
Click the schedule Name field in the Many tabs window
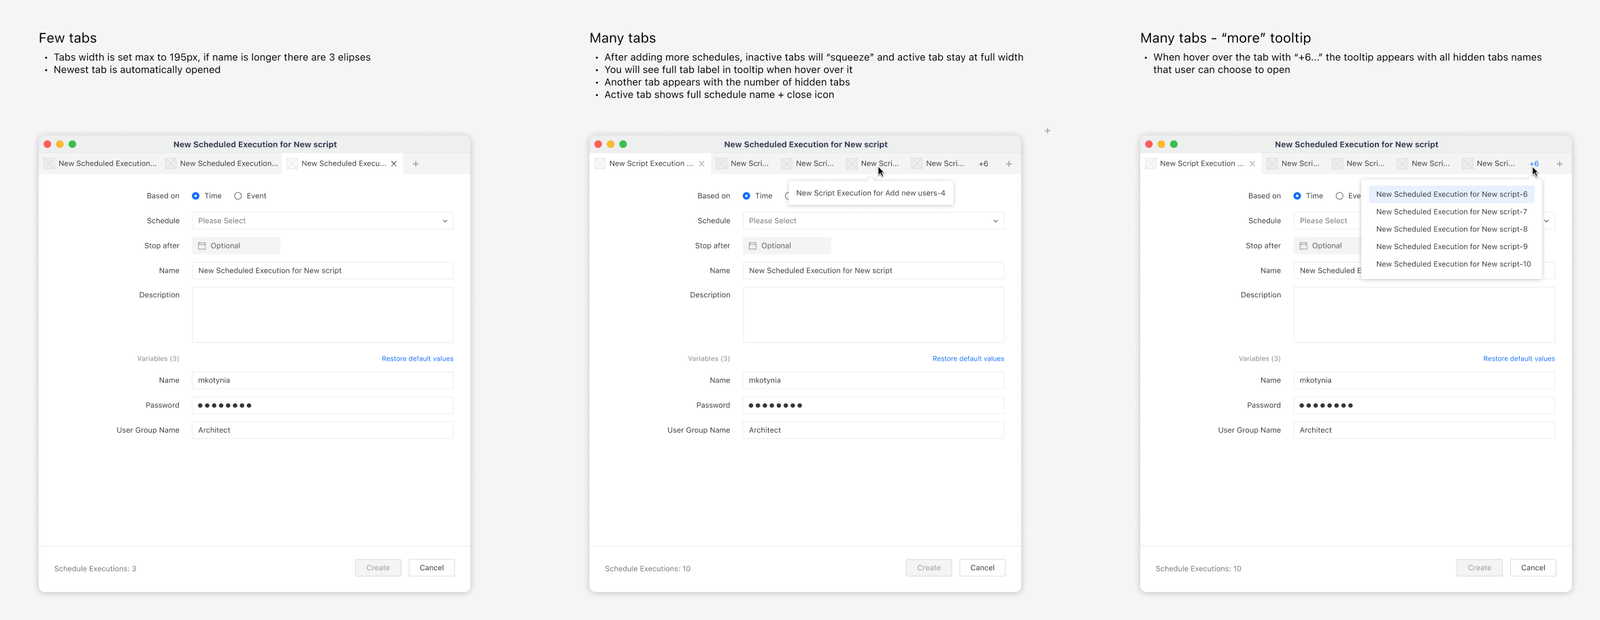[x=874, y=271]
